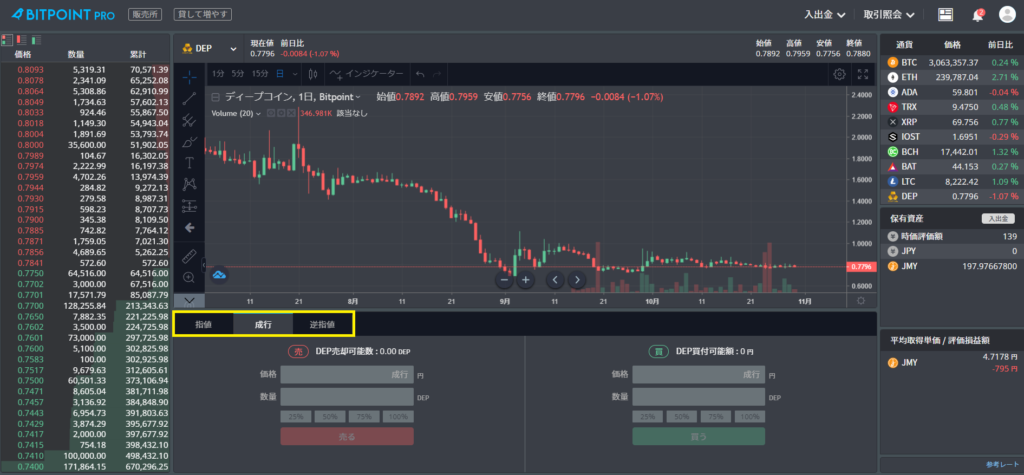
Task: Show combined buy and sell order book view
Action: 7,40
